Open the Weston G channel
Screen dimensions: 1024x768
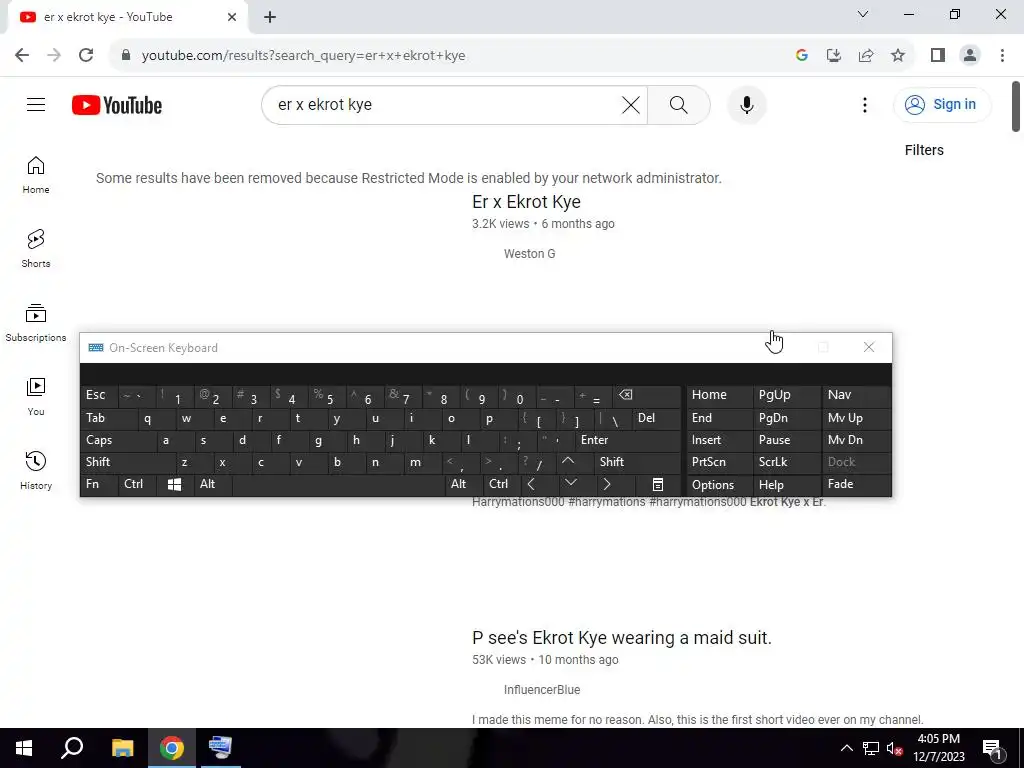pos(530,254)
